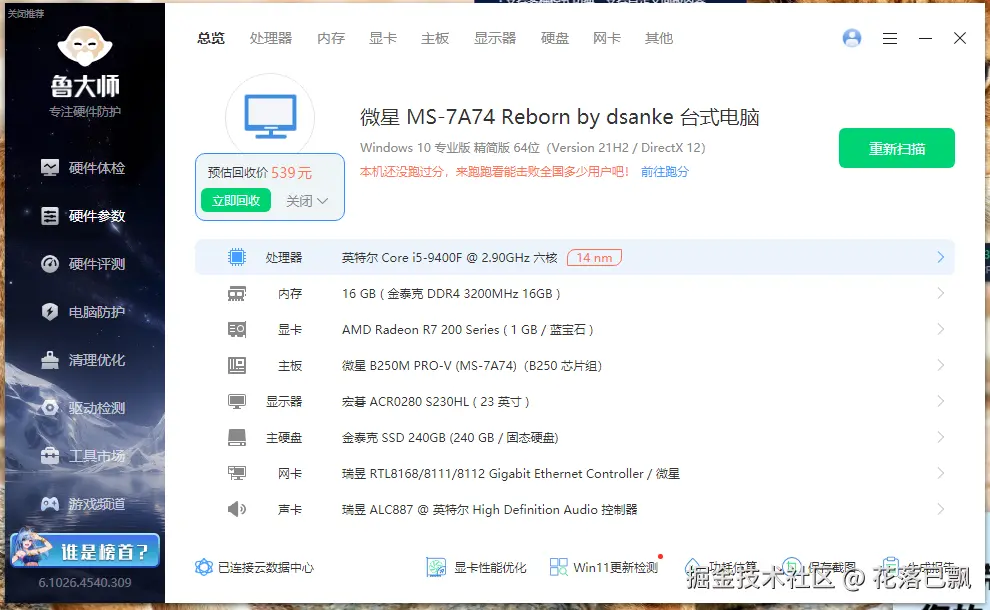Click the 鲁大师 logo avatar
Viewport: 990px width, 610px height.
pos(85,46)
